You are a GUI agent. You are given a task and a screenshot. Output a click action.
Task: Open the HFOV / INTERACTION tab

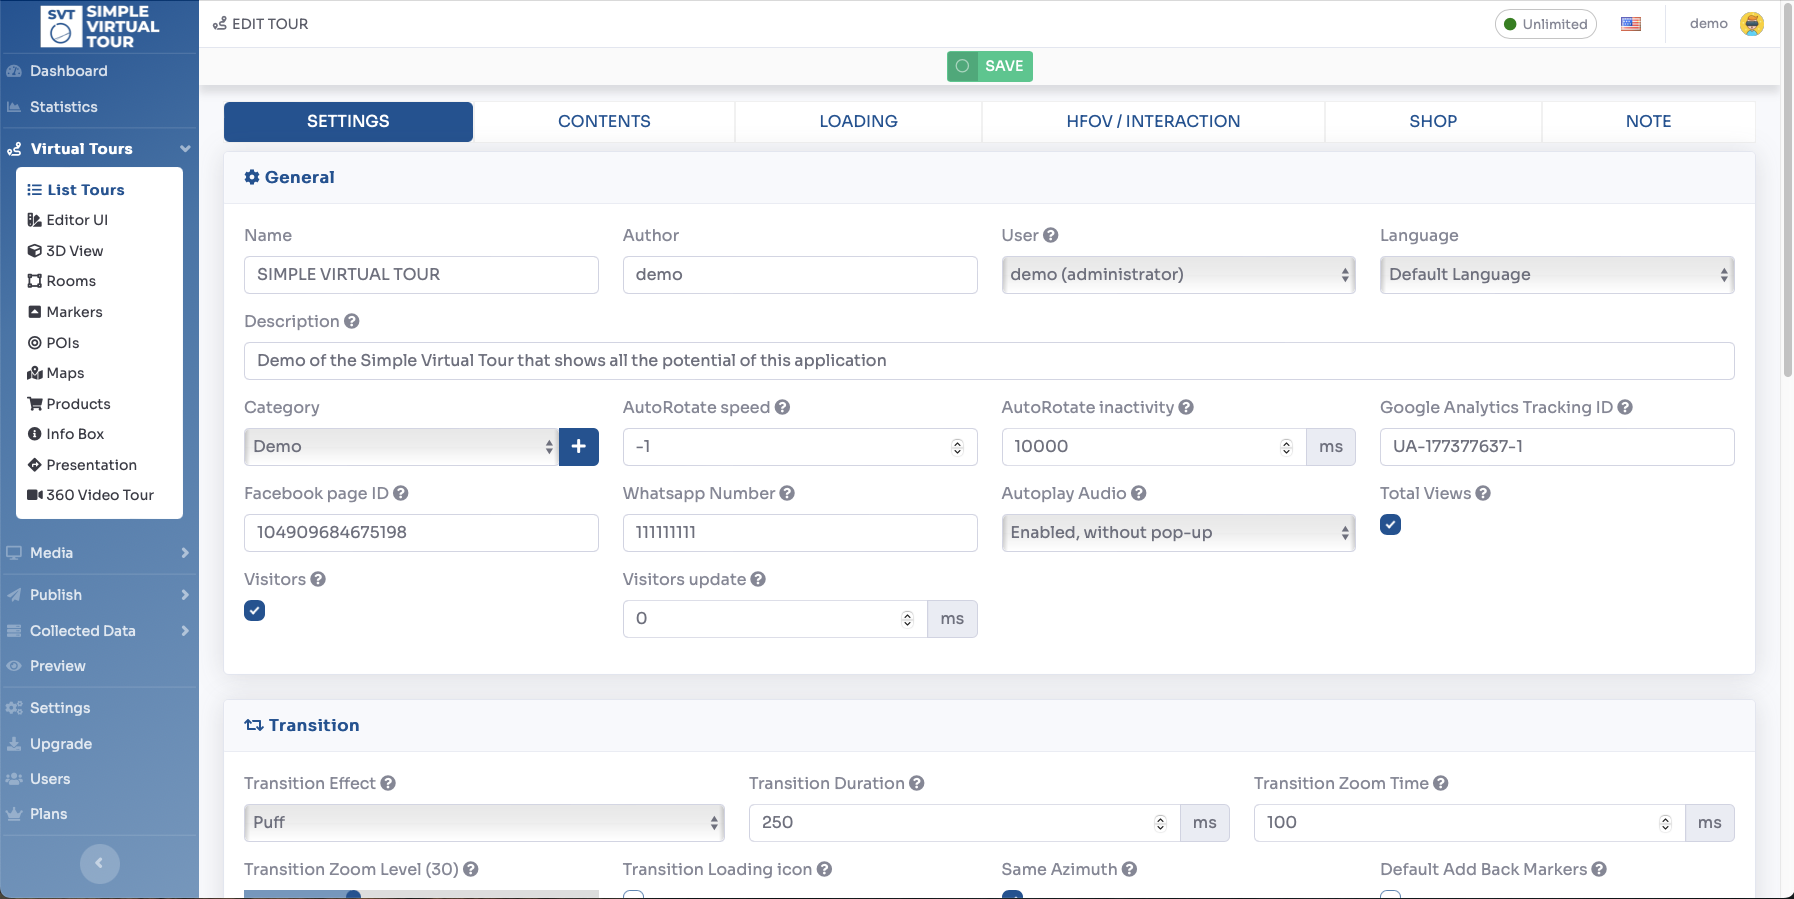tap(1153, 122)
